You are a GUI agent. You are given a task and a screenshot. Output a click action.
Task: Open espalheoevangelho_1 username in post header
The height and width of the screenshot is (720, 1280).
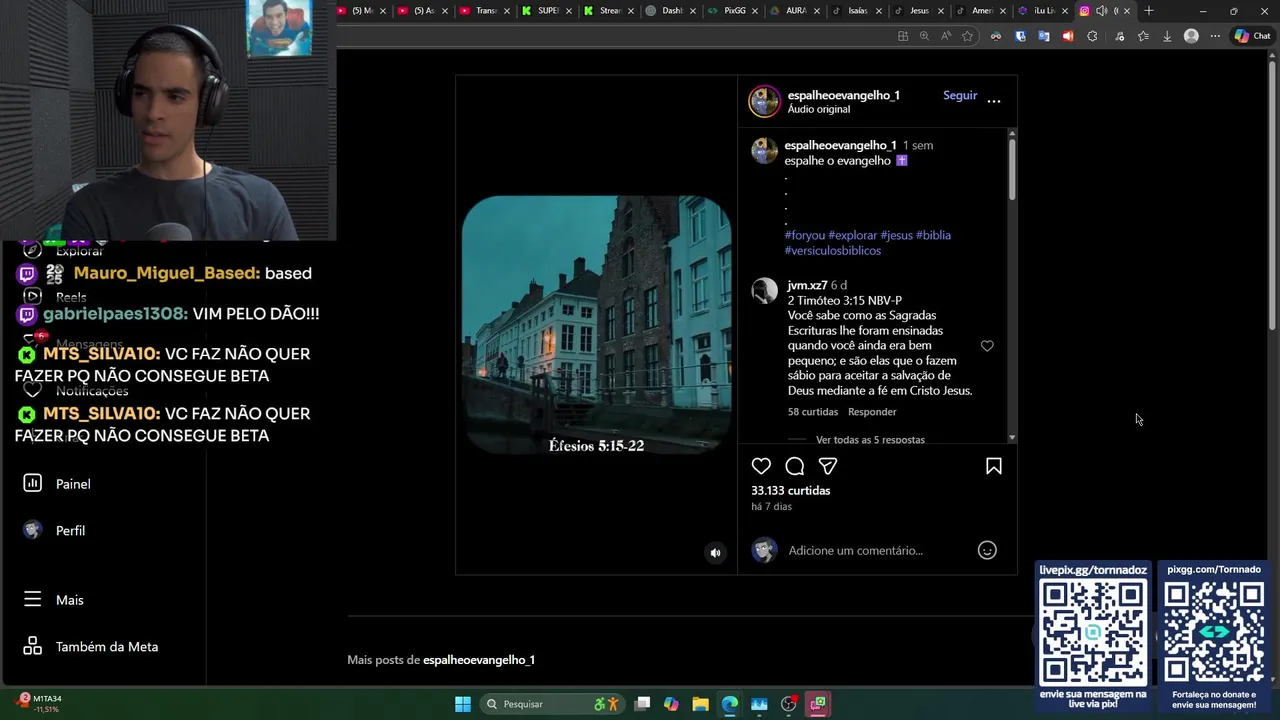pyautogui.click(x=844, y=95)
